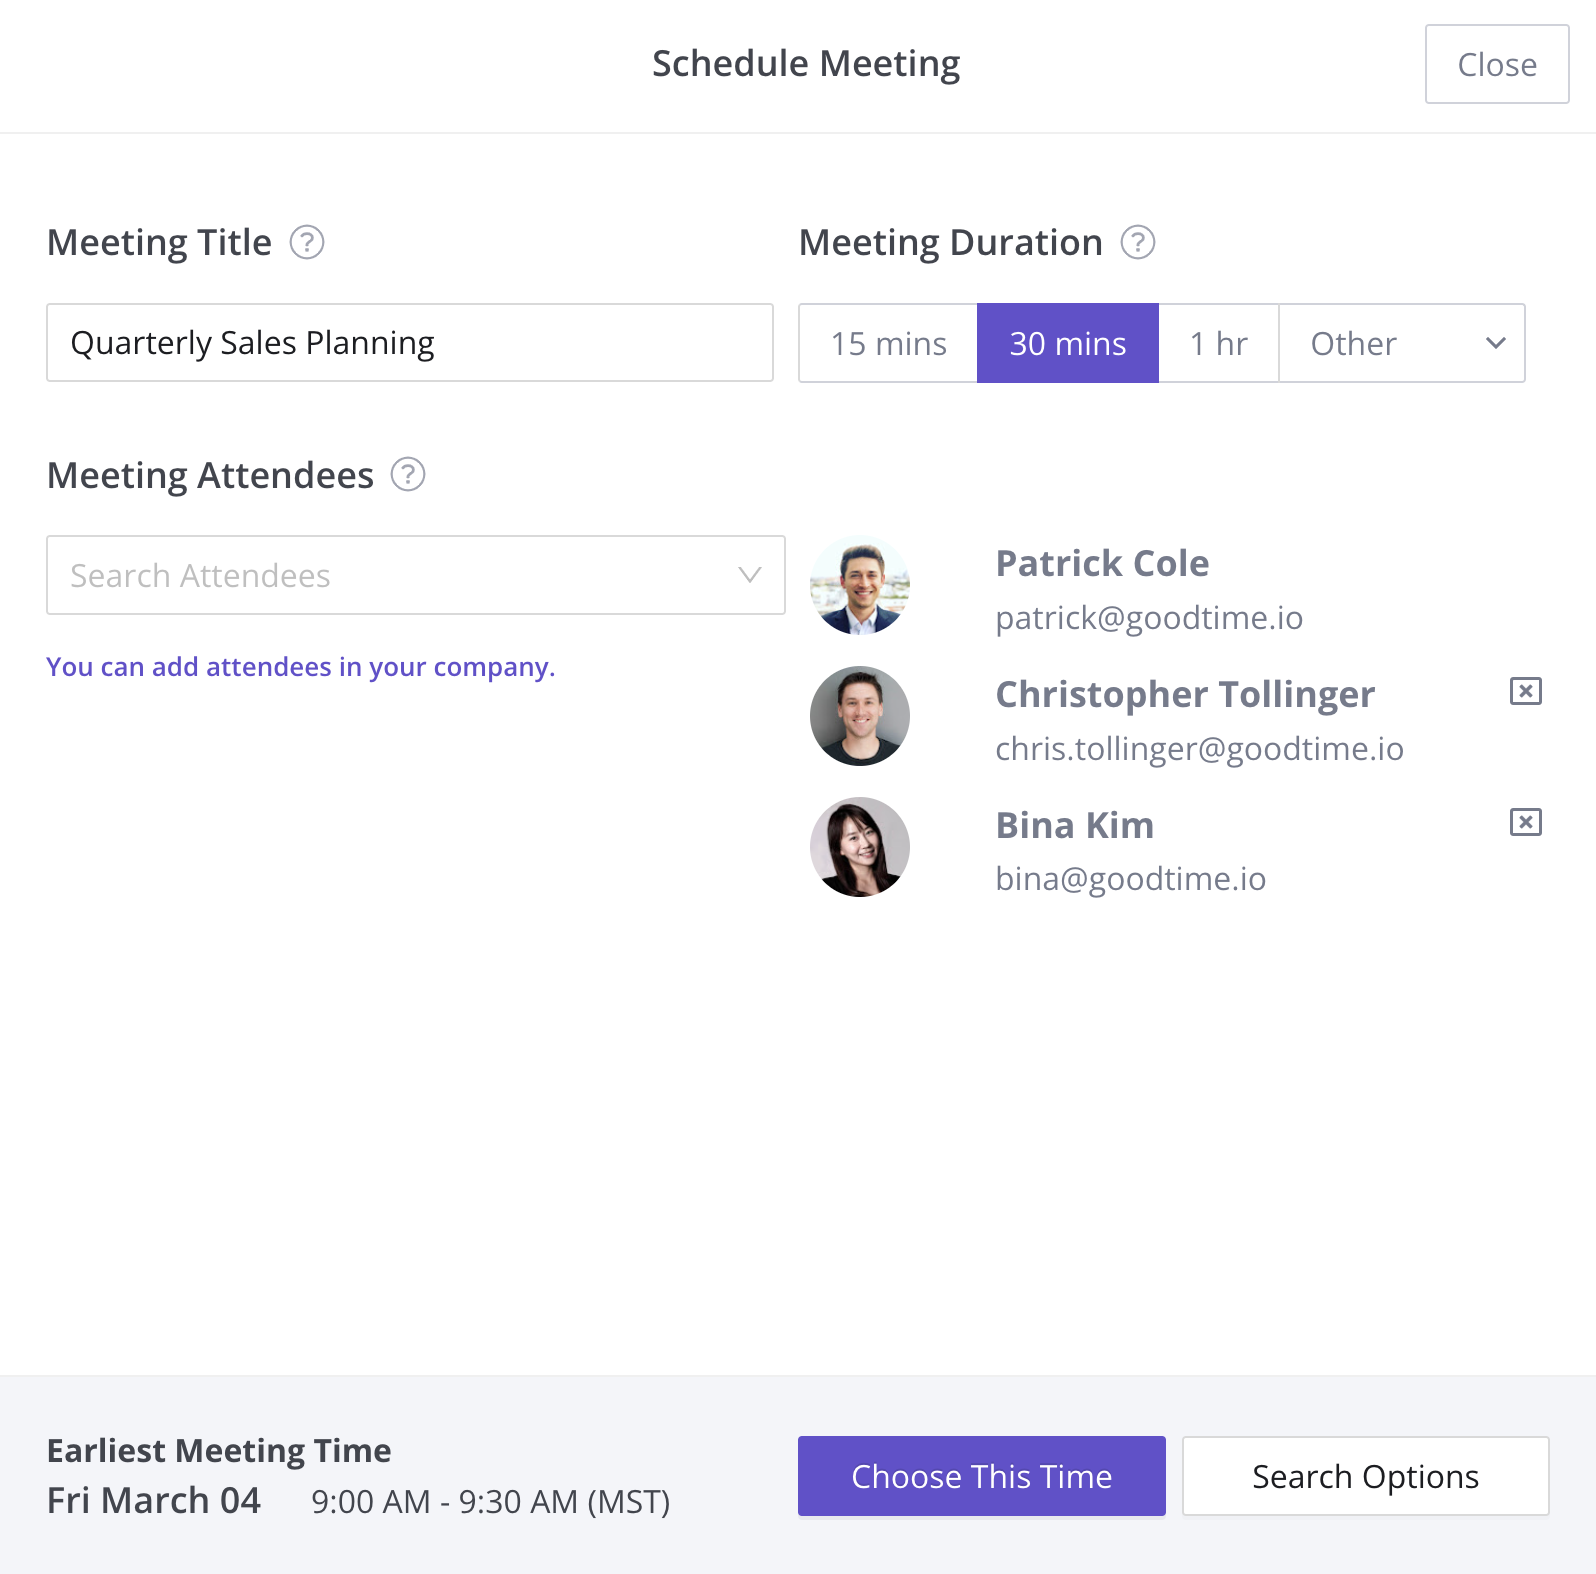The image size is (1596, 1574).
Task: Open the Other duration dropdown
Action: (1402, 343)
